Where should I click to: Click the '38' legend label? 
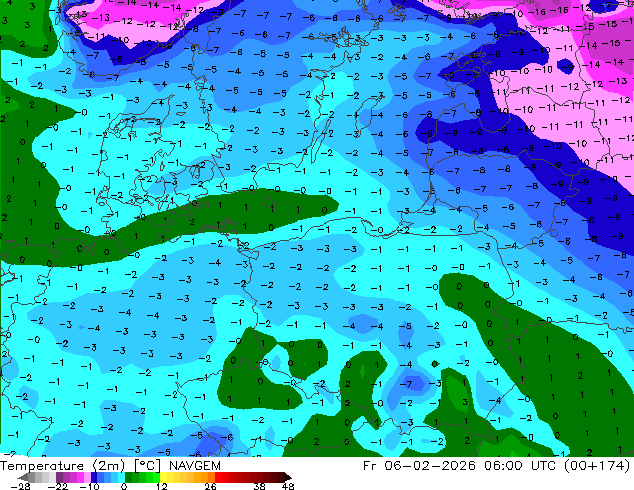coord(260,486)
